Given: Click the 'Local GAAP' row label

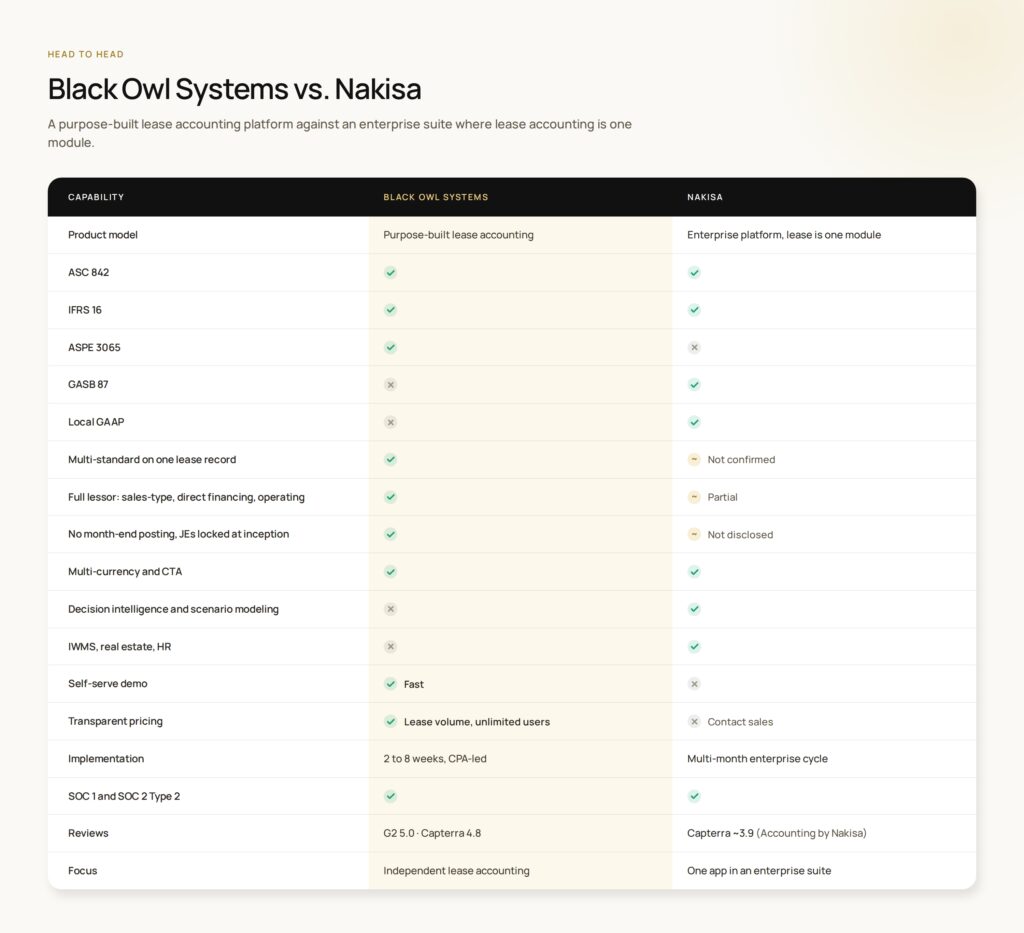Looking at the screenshot, I should tap(96, 422).
